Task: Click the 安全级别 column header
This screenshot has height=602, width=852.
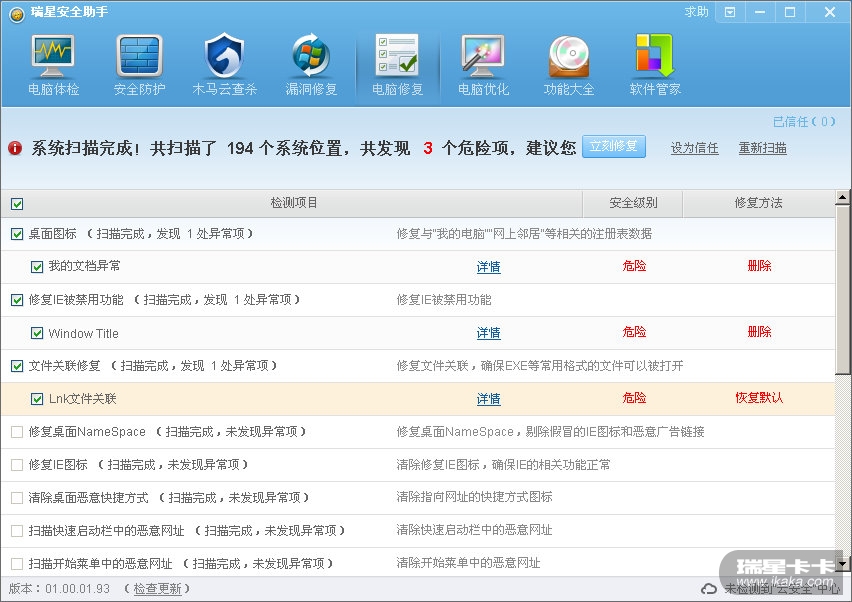Action: [x=633, y=203]
